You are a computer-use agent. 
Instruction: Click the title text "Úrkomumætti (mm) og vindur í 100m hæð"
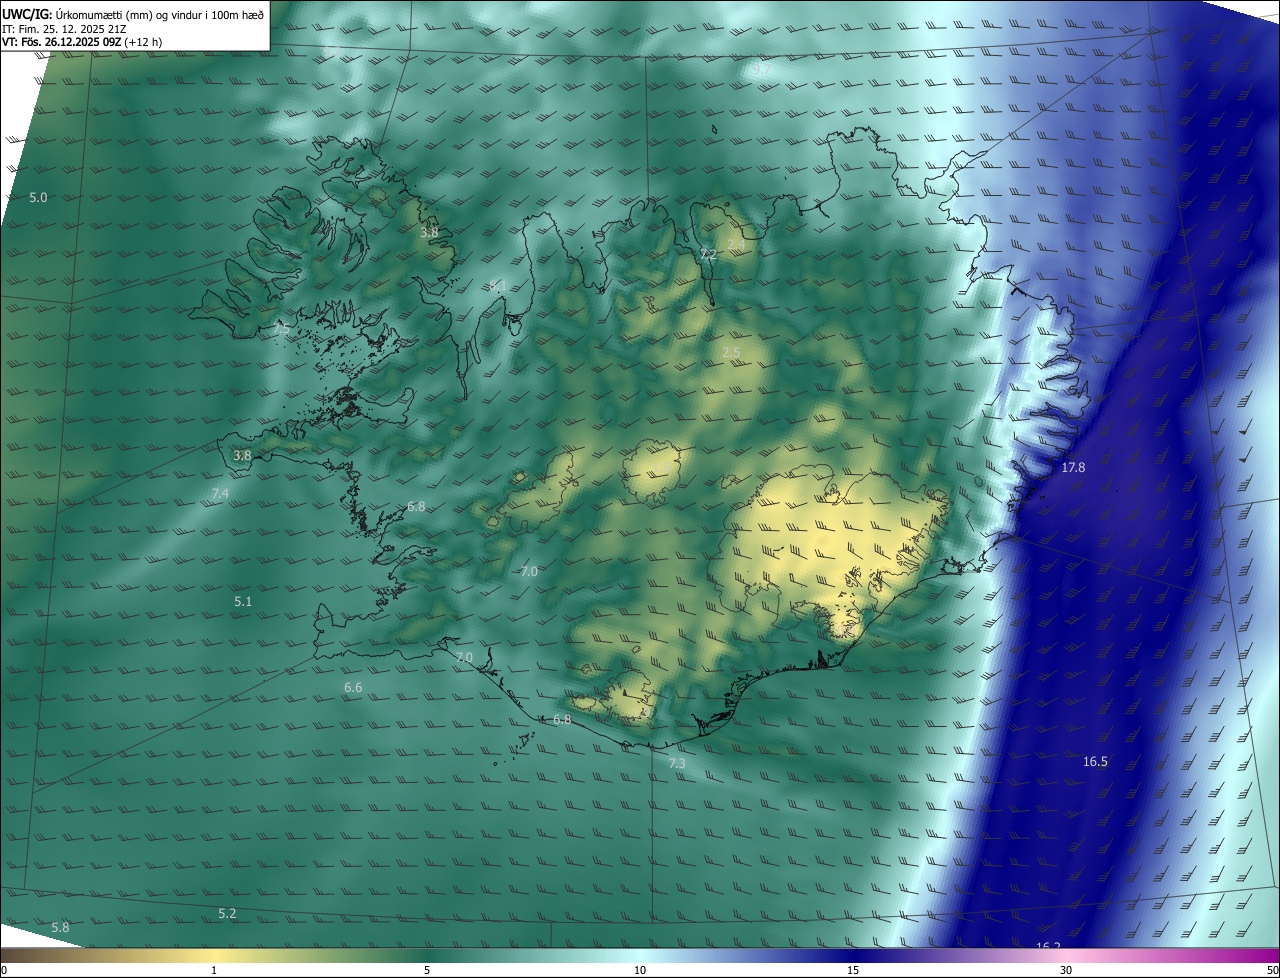tap(160, 15)
